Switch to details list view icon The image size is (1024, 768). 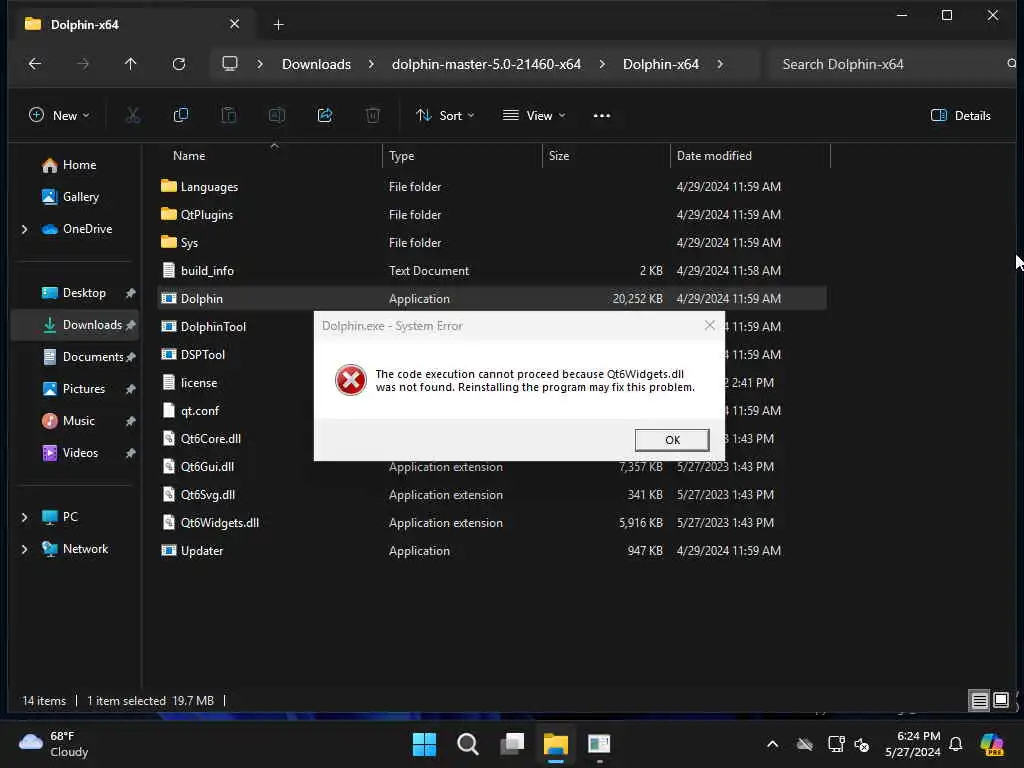click(x=979, y=701)
